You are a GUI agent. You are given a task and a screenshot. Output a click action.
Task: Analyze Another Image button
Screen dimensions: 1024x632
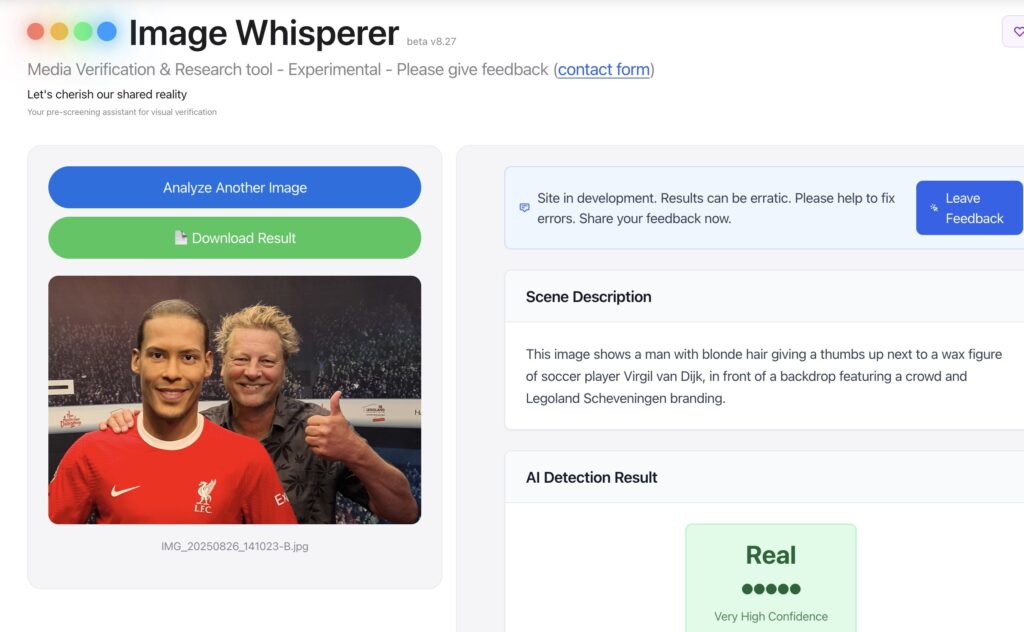click(234, 187)
